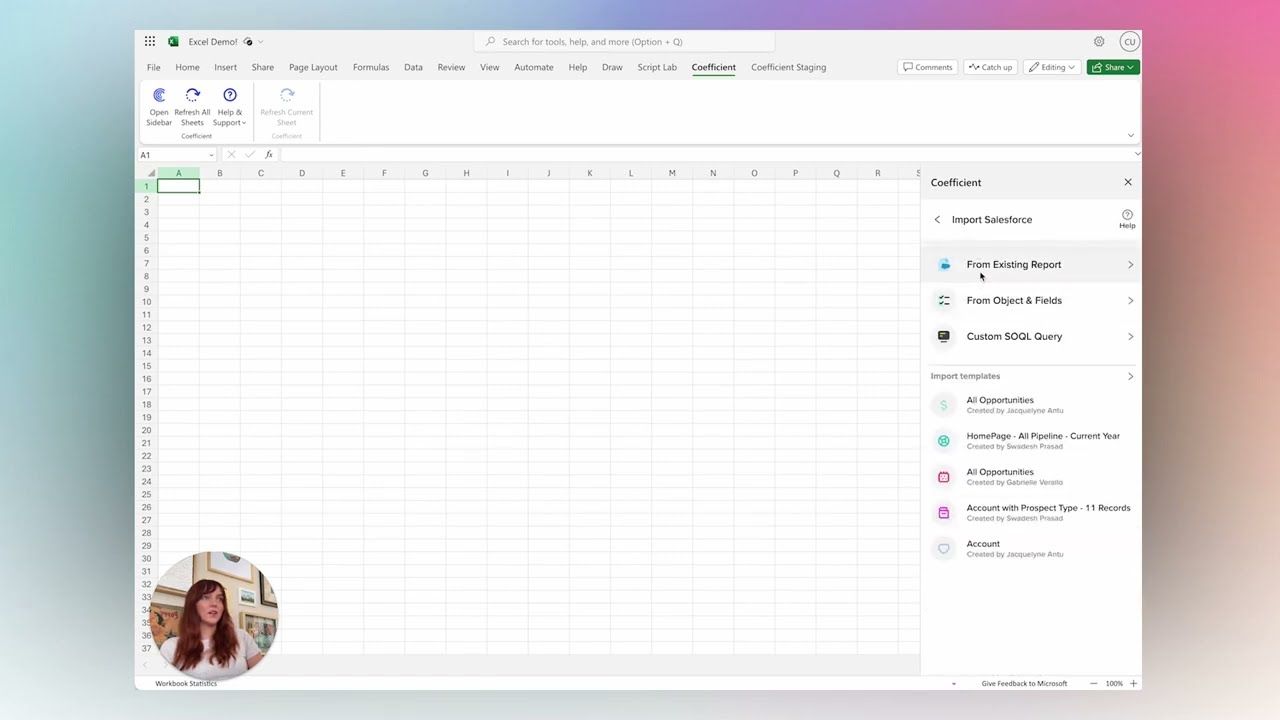Switch to the Data tab
Image resolution: width=1280 pixels, height=720 pixels.
click(x=413, y=67)
